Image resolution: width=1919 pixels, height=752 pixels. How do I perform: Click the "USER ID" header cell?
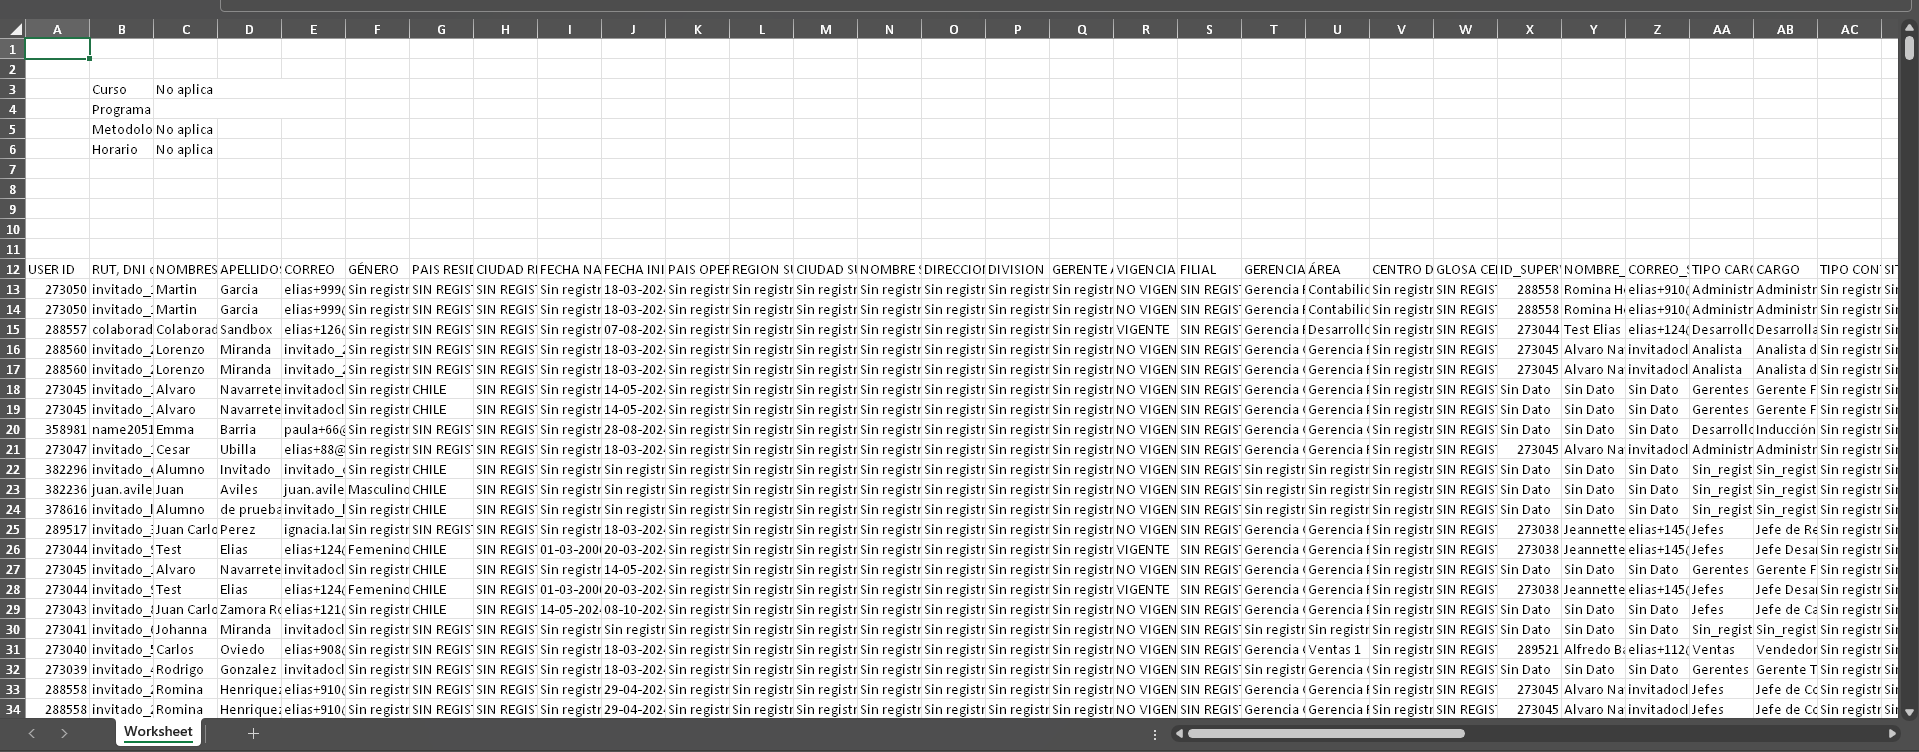coord(57,269)
